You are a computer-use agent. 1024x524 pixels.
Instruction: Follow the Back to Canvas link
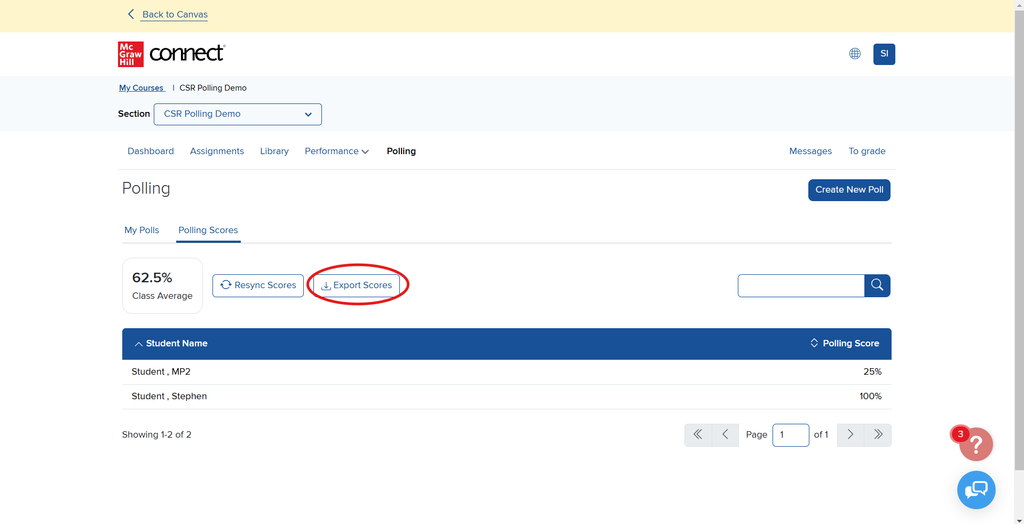[175, 15]
